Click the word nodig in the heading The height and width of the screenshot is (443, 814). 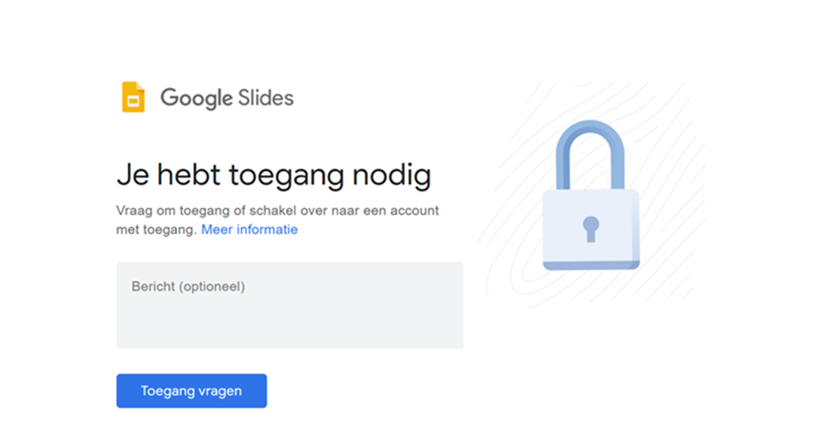click(x=392, y=175)
